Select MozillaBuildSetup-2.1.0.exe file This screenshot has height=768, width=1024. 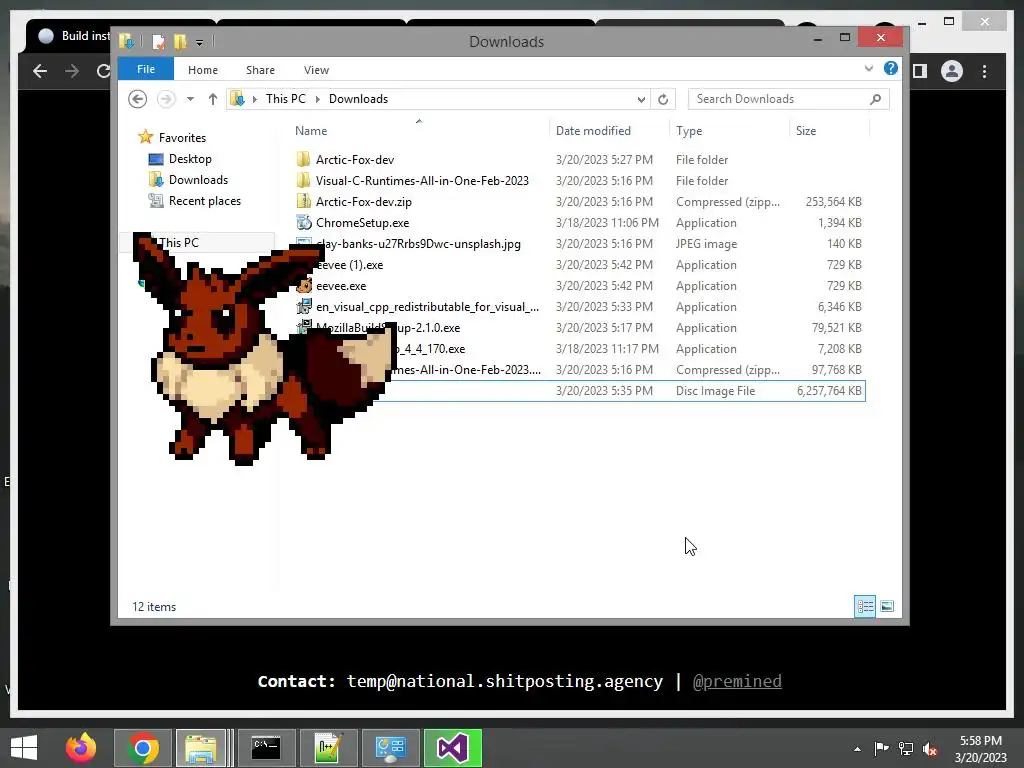(388, 327)
